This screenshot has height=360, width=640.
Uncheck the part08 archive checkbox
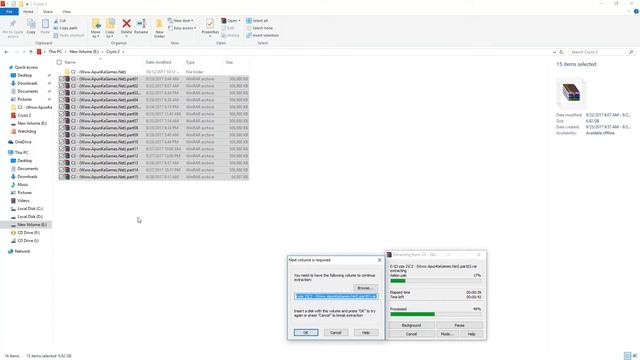[x=62, y=128]
